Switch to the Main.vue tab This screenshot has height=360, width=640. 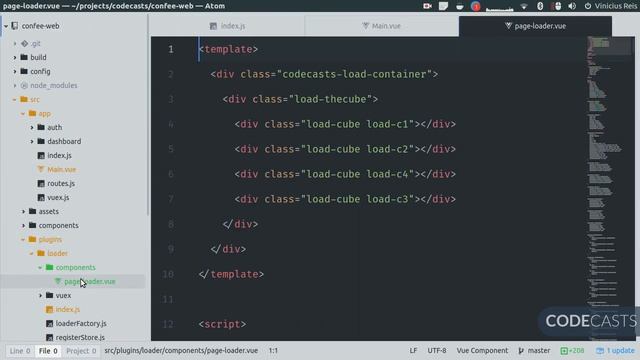point(382,26)
